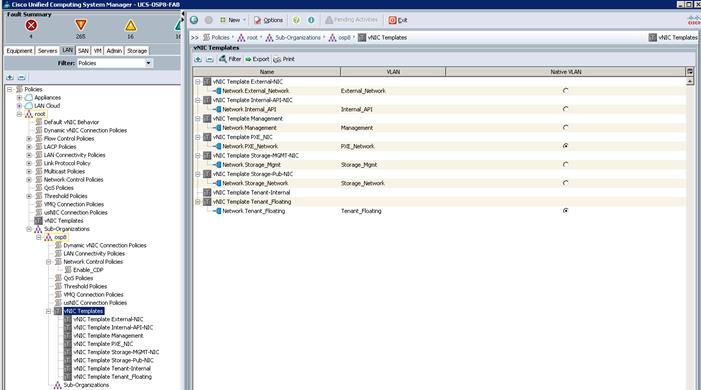The image size is (701, 390).
Task: Click the osp8 organization icon in tree
Action: point(48,237)
